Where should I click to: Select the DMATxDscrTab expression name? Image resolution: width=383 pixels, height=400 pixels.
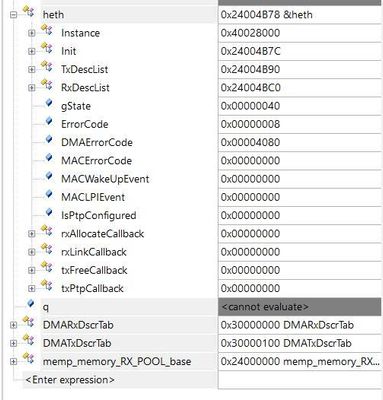(77, 343)
